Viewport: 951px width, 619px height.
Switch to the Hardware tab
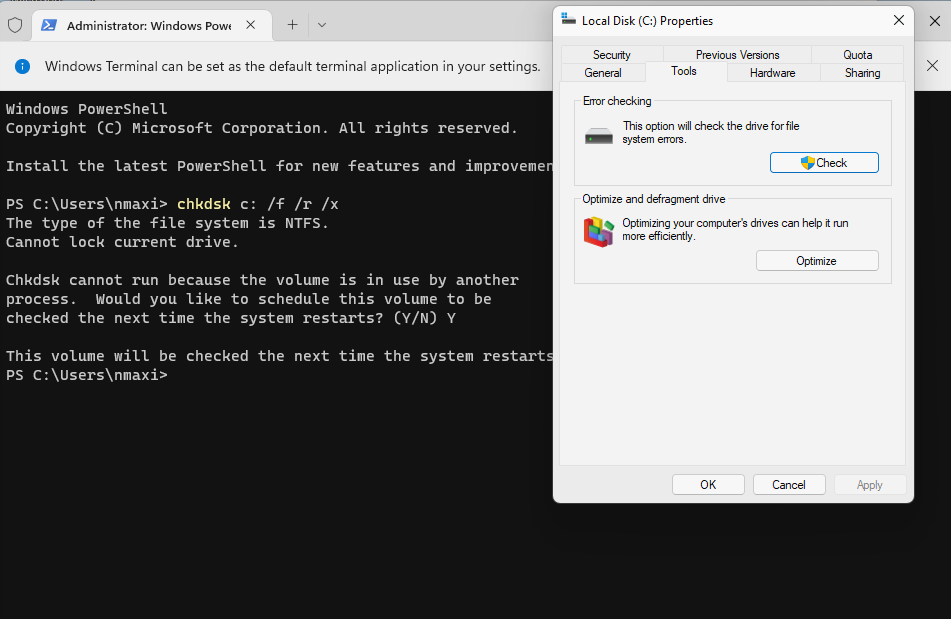(772, 73)
